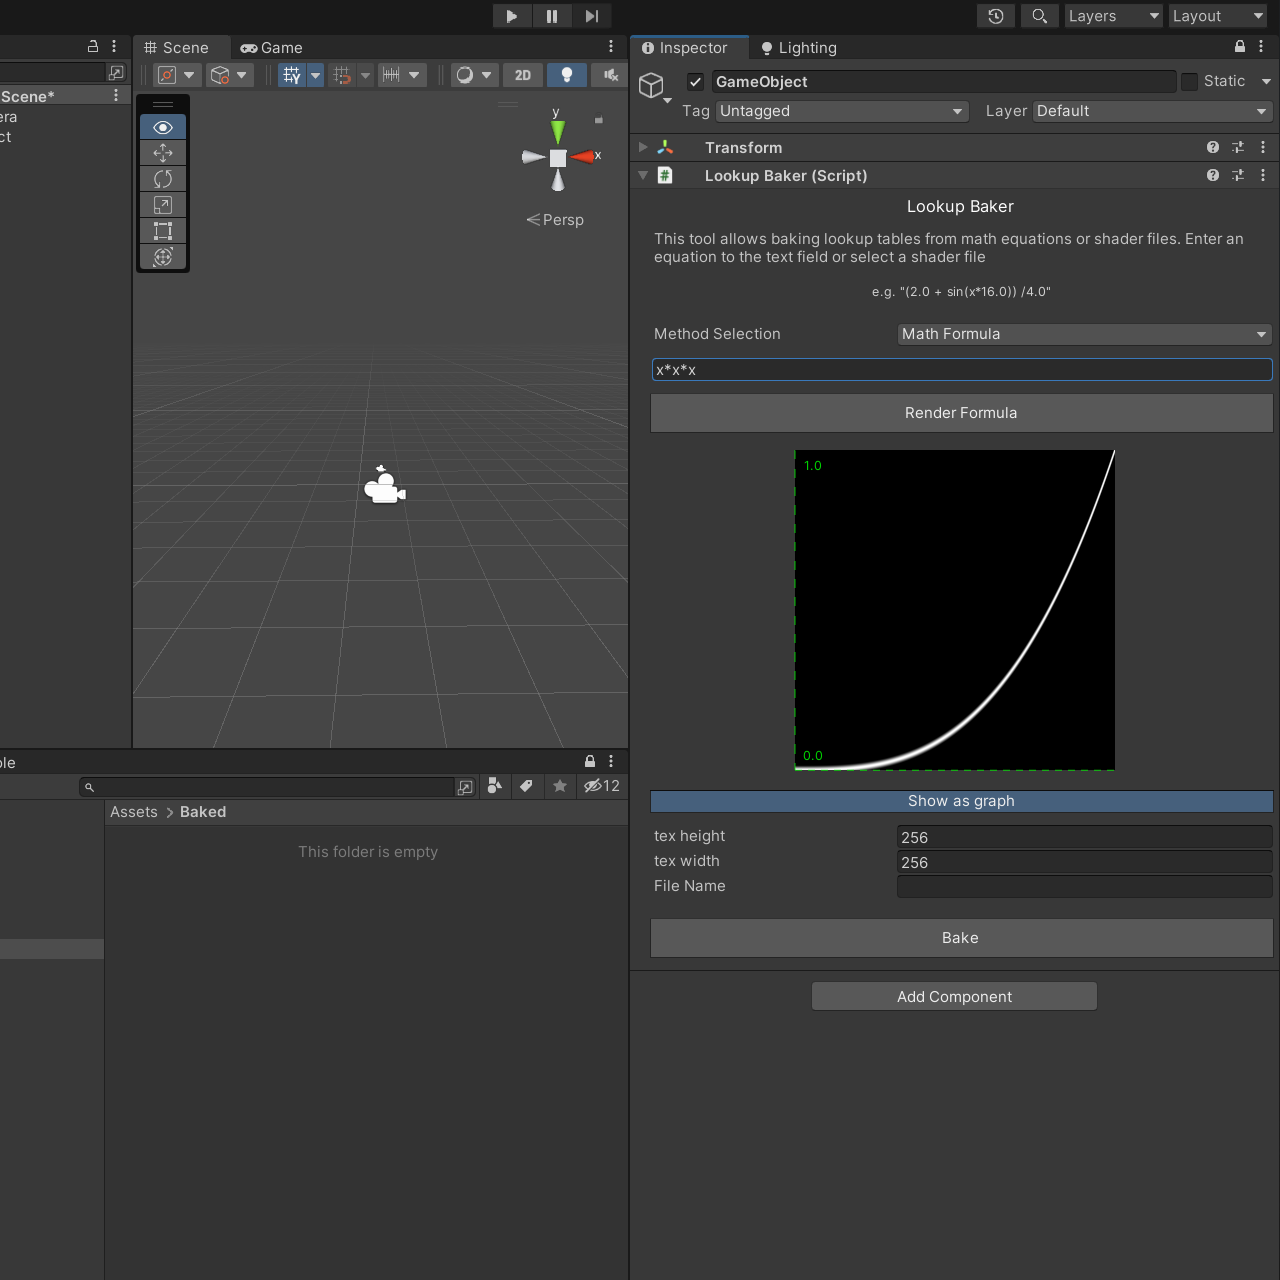Open the Tag dropdown set to Untagged
Screen dimensions: 1280x1280
pyautogui.click(x=841, y=111)
